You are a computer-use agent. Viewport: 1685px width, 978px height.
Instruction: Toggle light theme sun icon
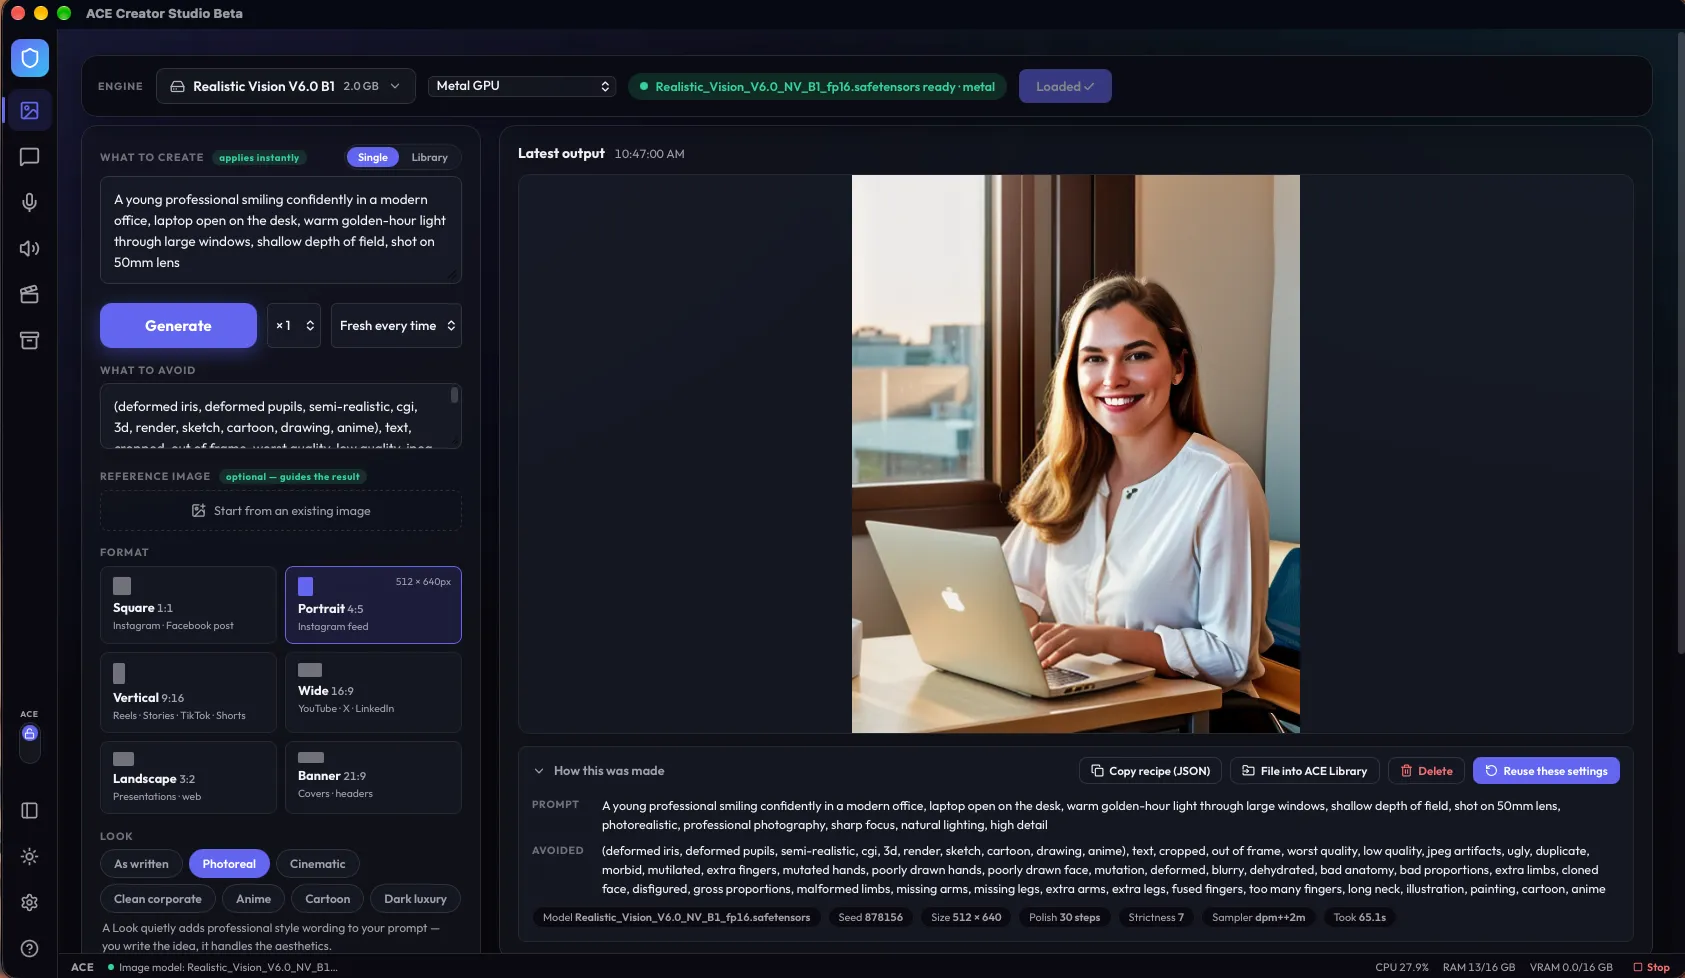click(30, 856)
